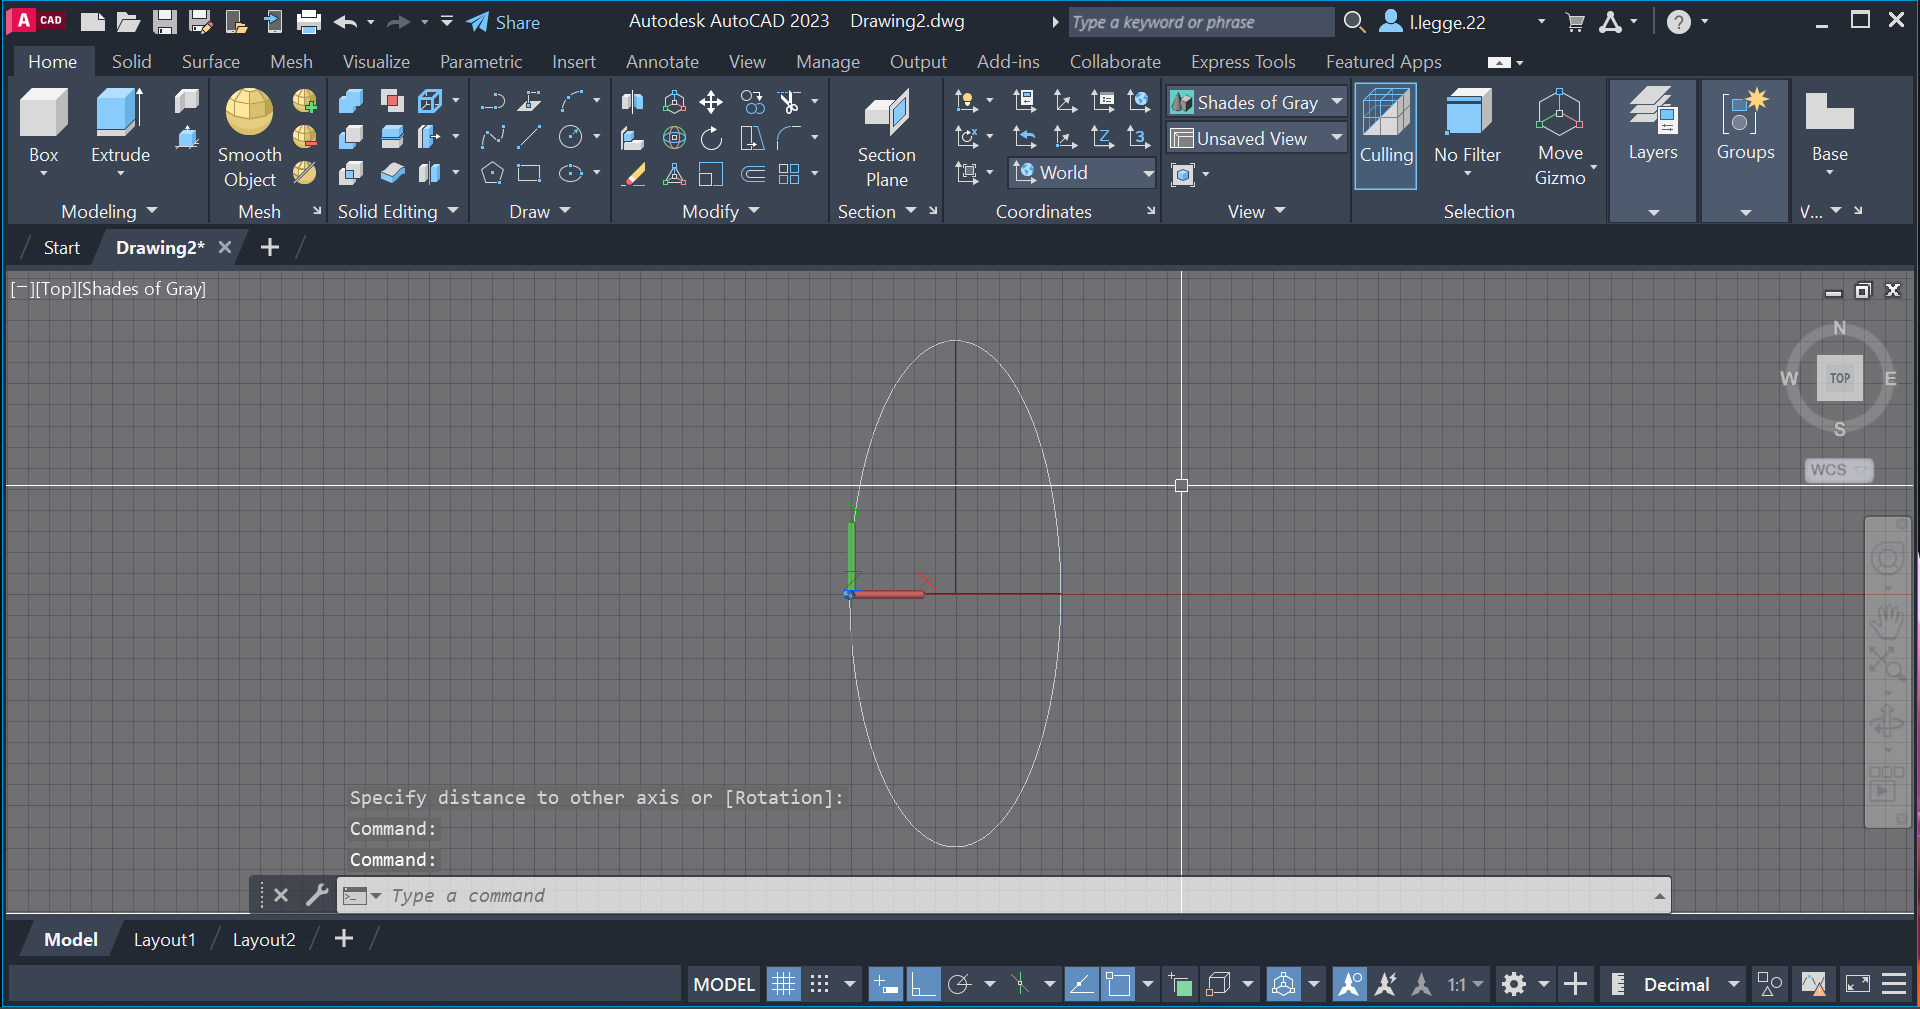Click the llegge.22 account name
The image size is (1920, 1009).
click(x=1447, y=22)
